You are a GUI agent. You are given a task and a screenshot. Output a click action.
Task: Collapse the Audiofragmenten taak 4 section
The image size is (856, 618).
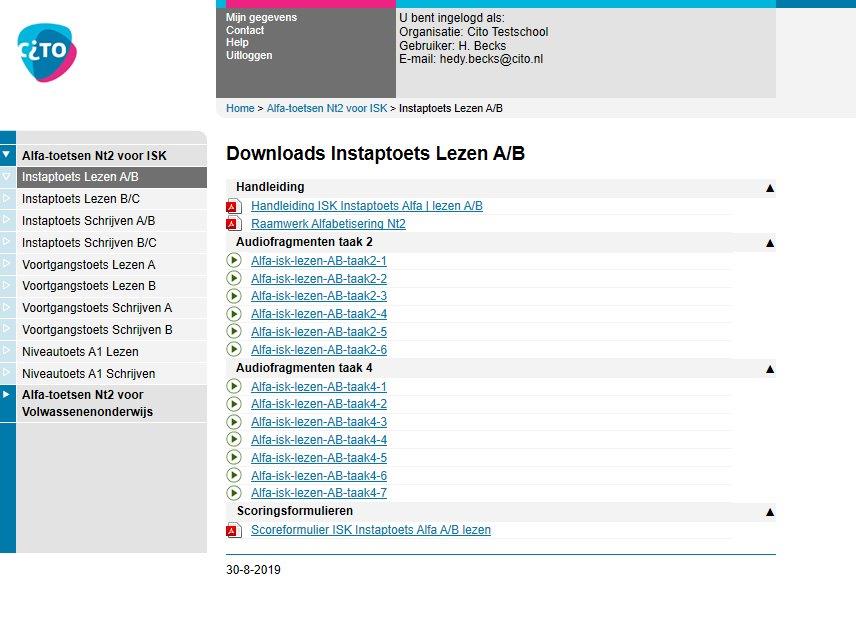click(769, 368)
